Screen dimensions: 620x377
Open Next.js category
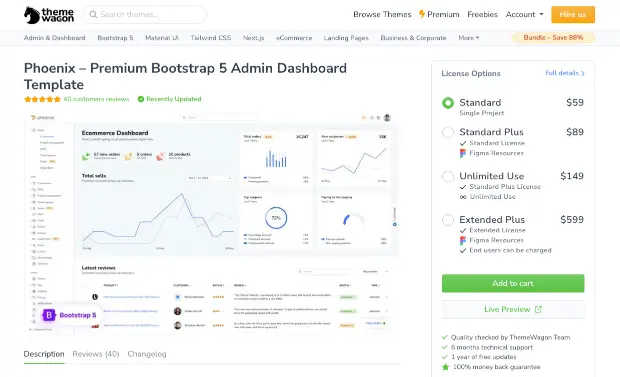[x=253, y=38]
